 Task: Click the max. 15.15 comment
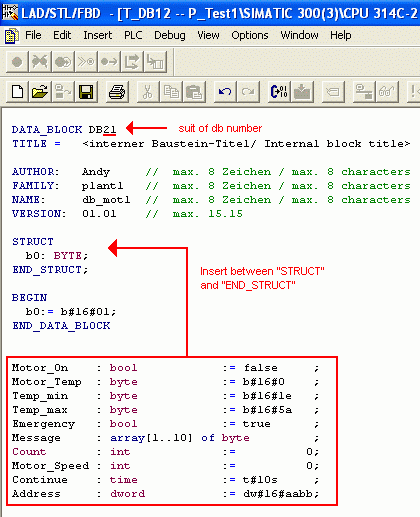[x=207, y=214]
